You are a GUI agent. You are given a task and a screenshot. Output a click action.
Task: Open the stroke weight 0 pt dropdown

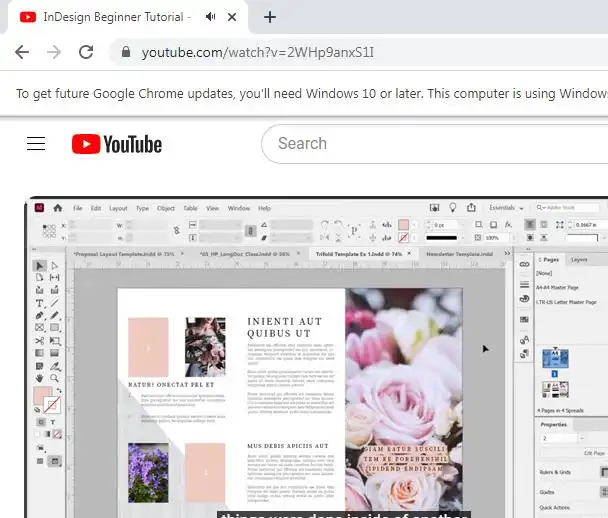coord(463,225)
